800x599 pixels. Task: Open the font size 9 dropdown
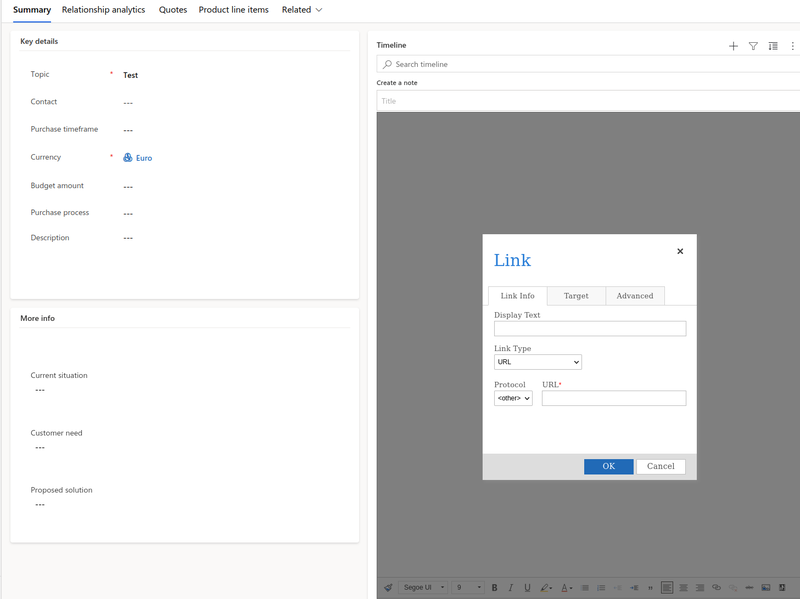click(468, 588)
